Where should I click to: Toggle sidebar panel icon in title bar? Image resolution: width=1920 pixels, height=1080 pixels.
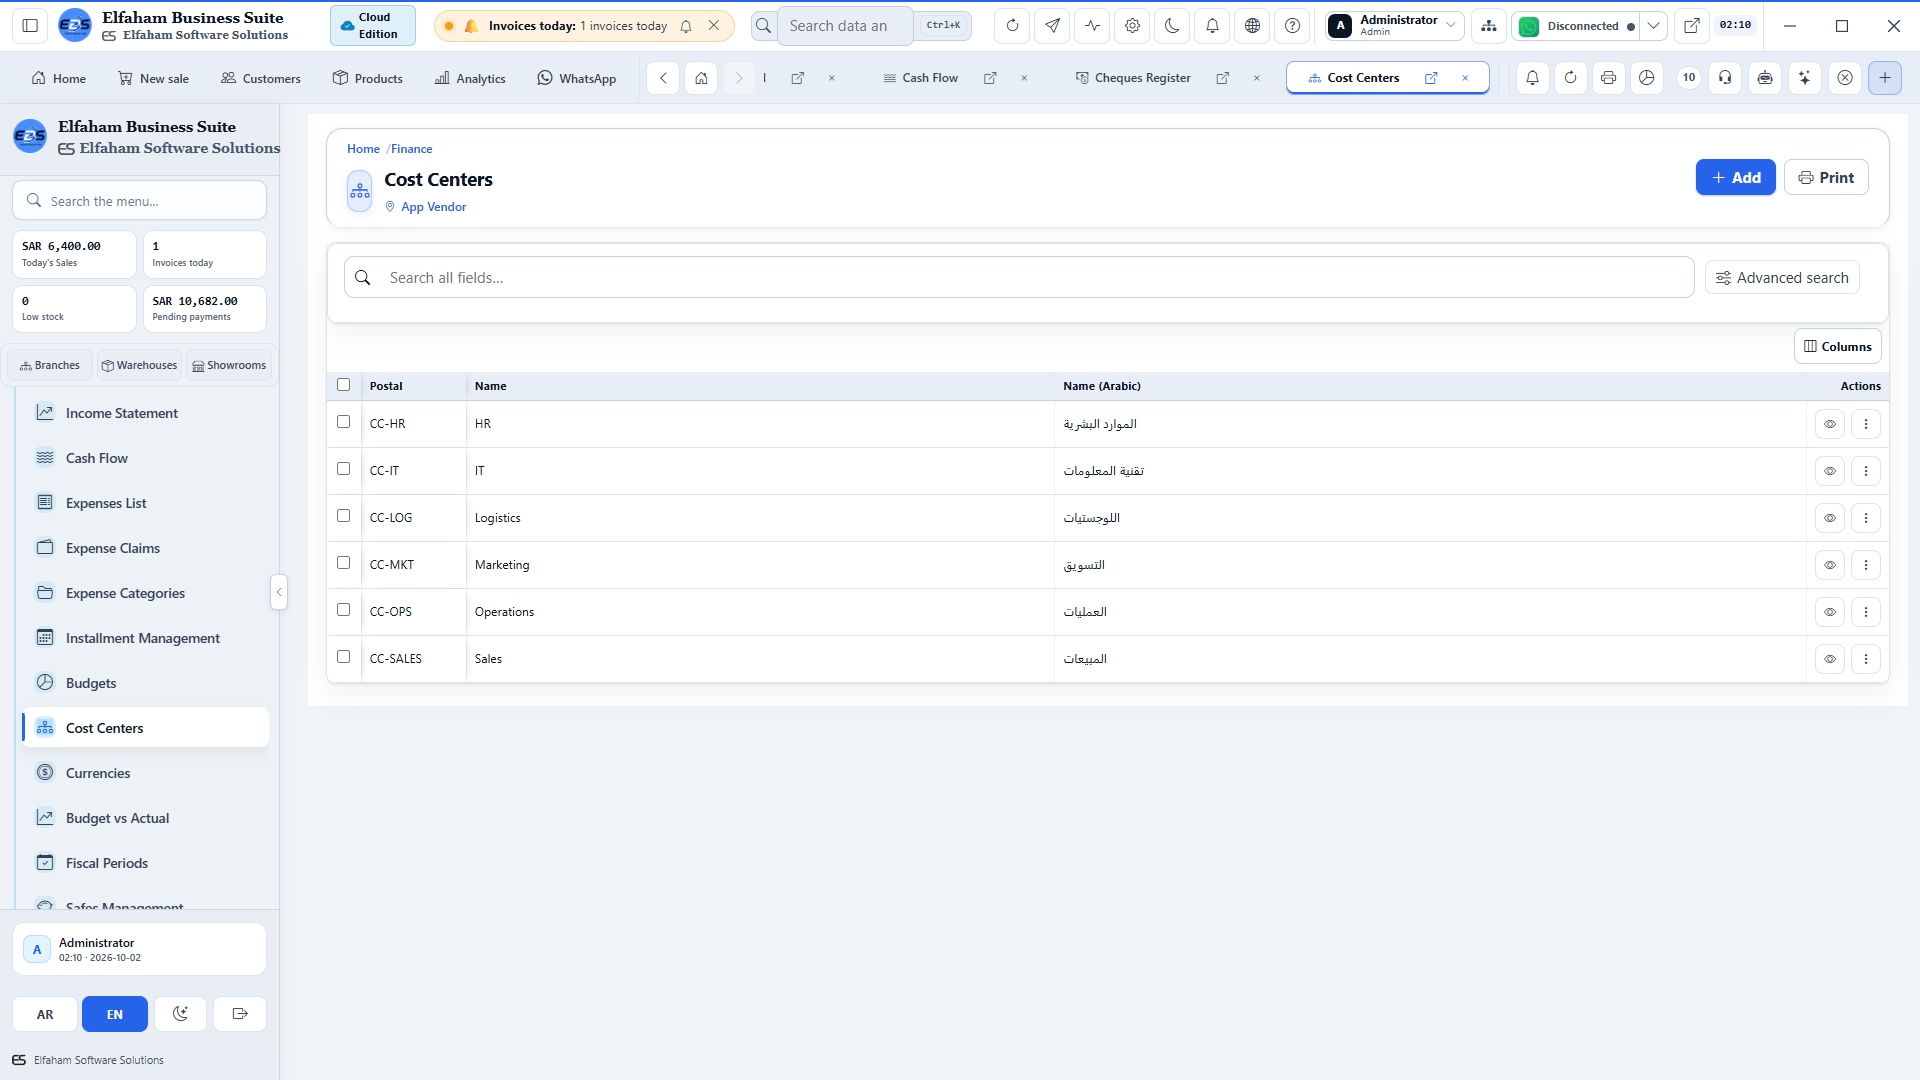pyautogui.click(x=30, y=26)
